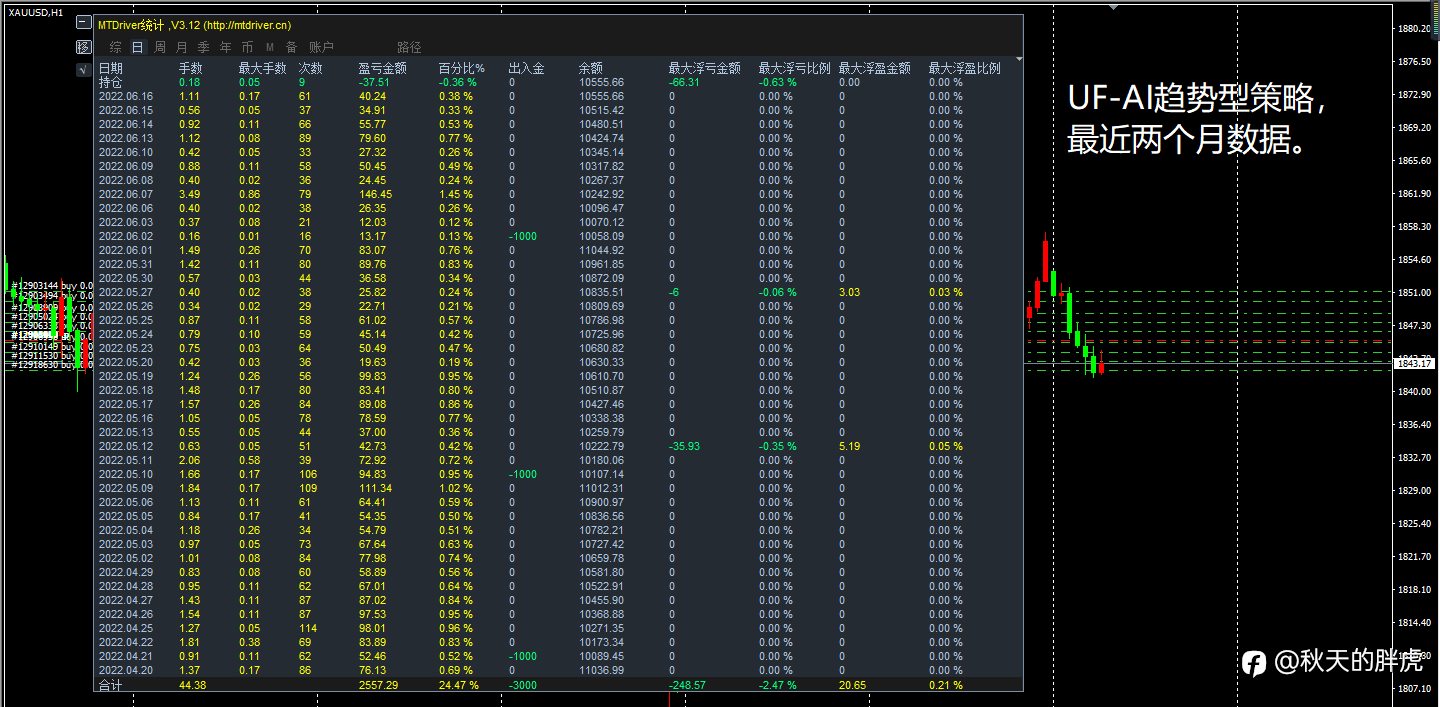Select the 2022.06.02 date row
This screenshot has width=1440, height=707.
pos(125,236)
